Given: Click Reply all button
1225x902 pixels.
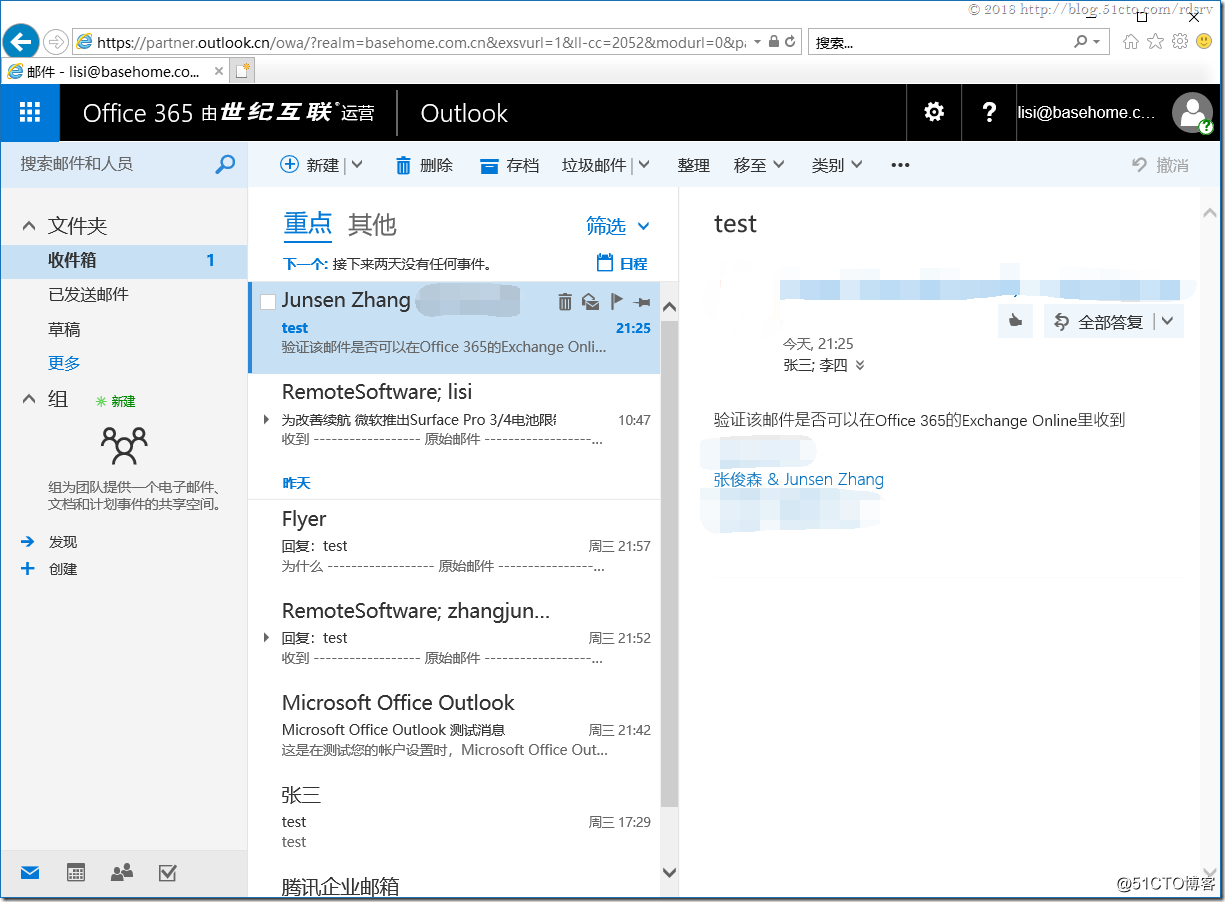Looking at the screenshot, I should coord(1099,322).
